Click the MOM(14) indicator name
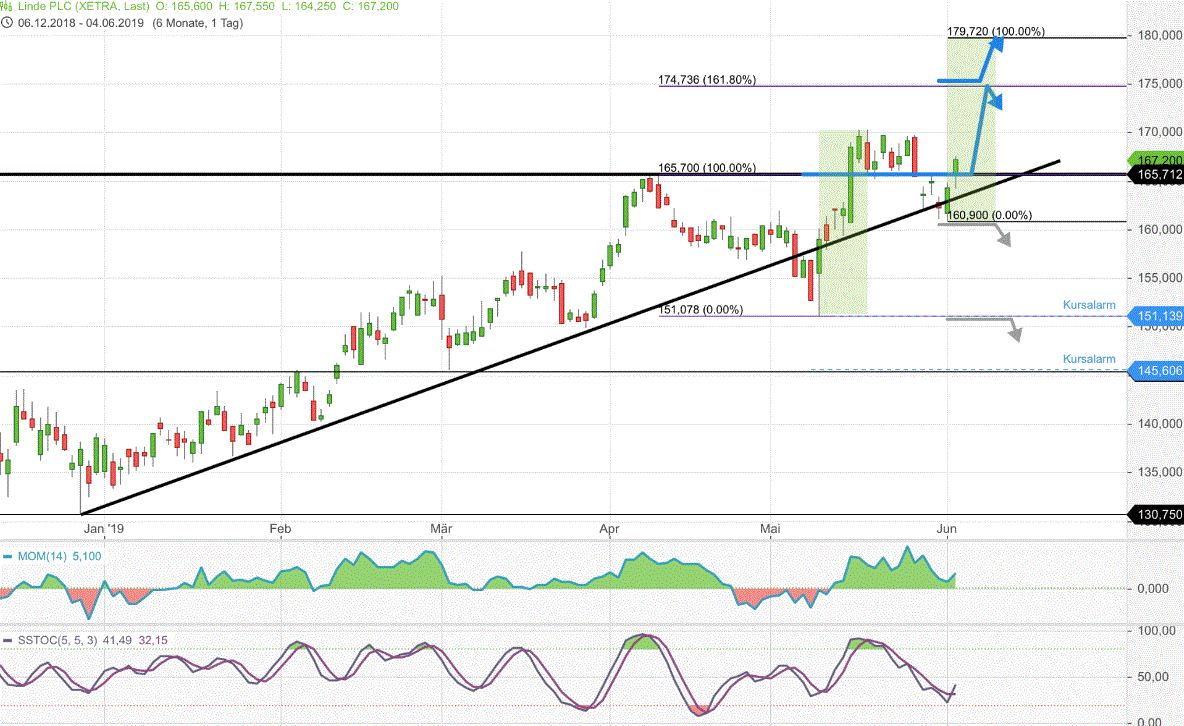The image size is (1184, 726). [x=43, y=557]
